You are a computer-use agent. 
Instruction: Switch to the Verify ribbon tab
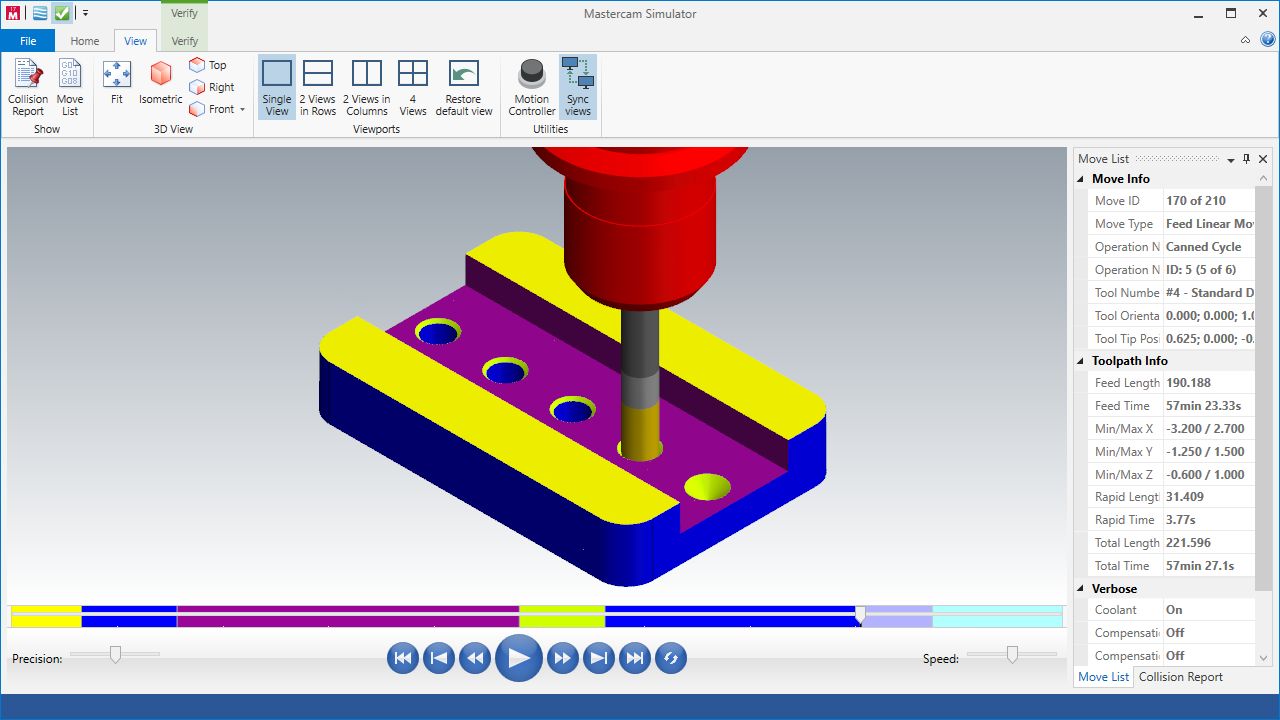pyautogui.click(x=185, y=41)
